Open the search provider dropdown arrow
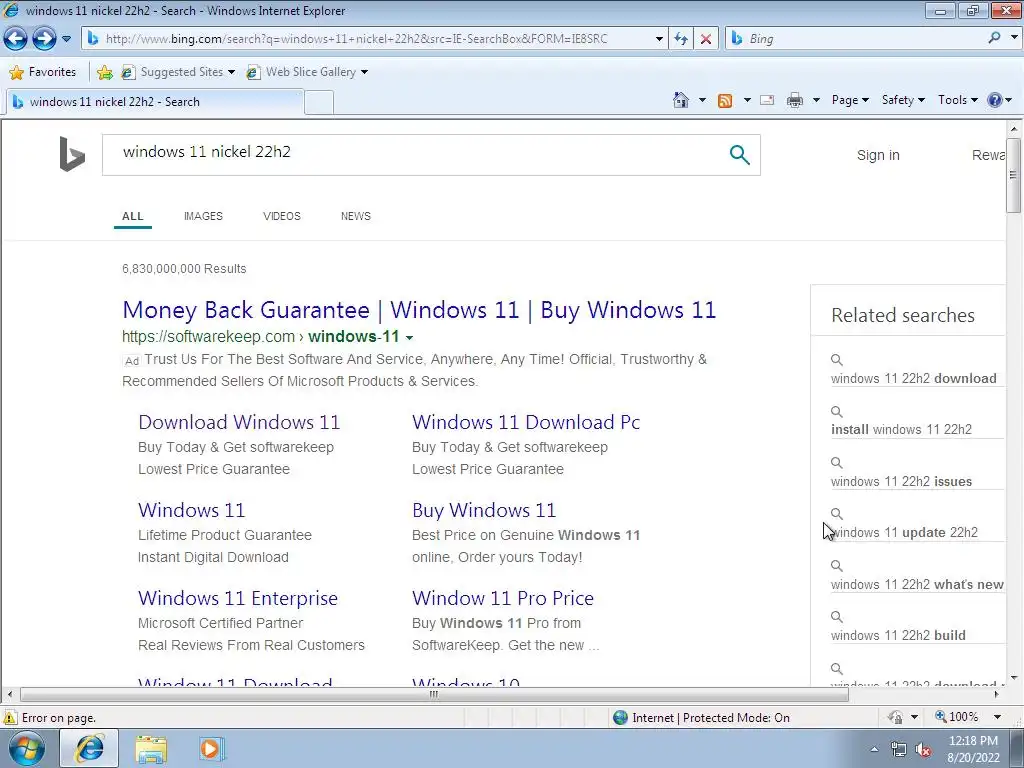Viewport: 1024px width, 768px height. click(x=1014, y=38)
